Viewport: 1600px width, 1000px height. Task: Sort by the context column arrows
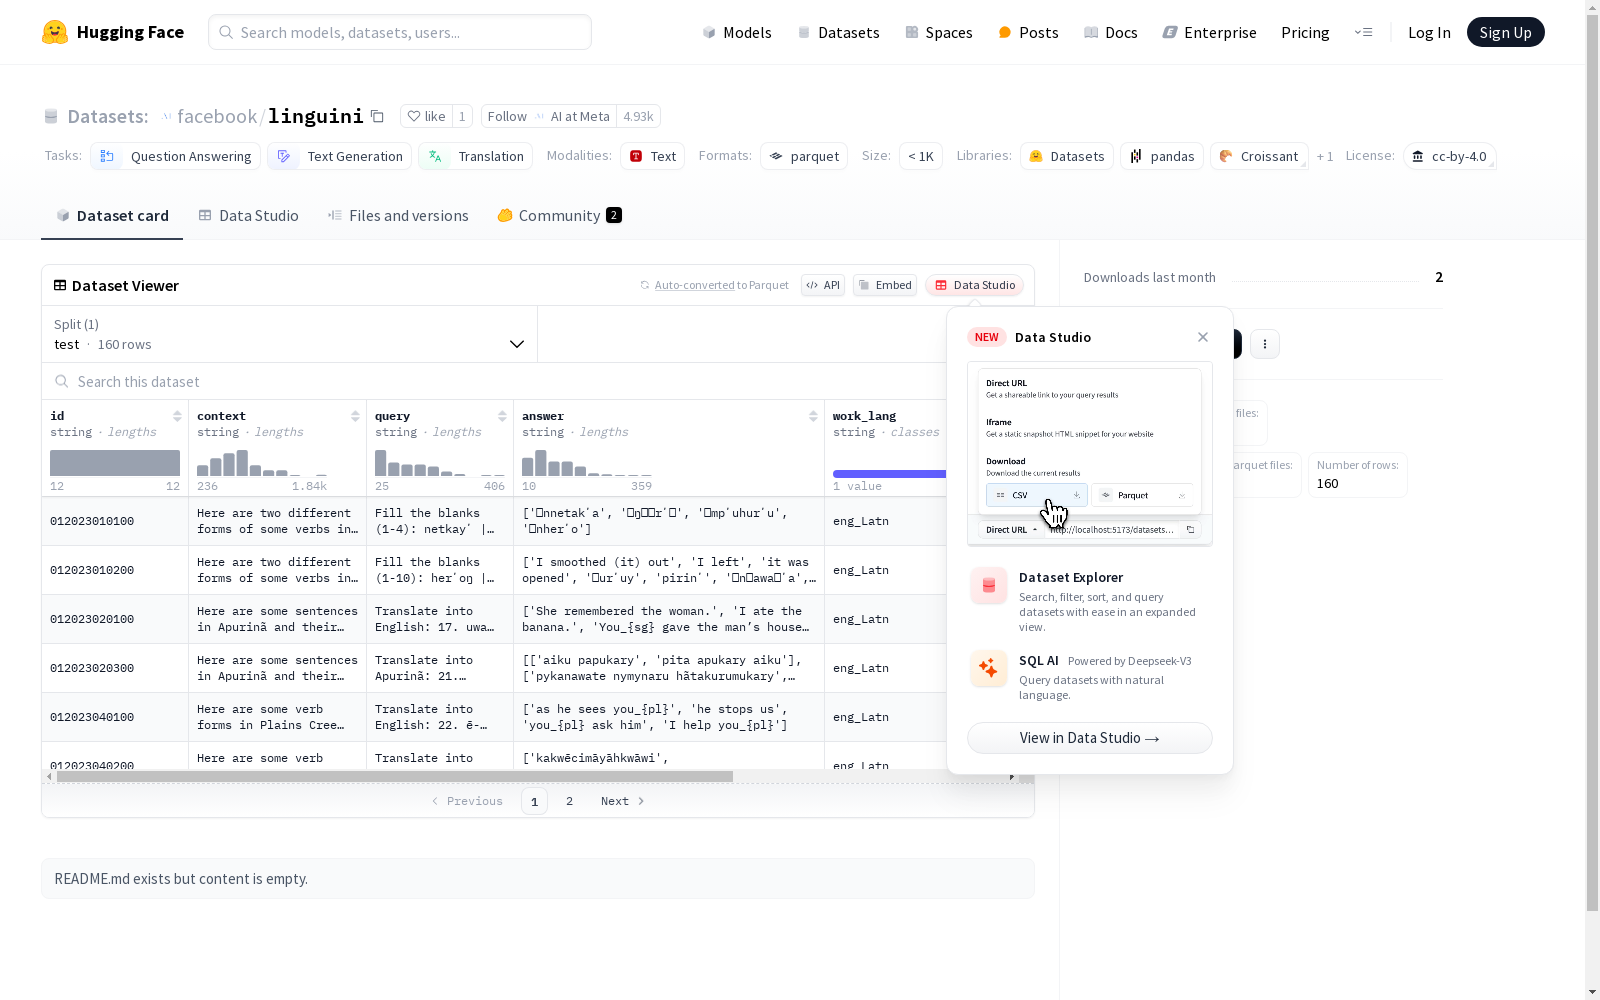click(355, 416)
